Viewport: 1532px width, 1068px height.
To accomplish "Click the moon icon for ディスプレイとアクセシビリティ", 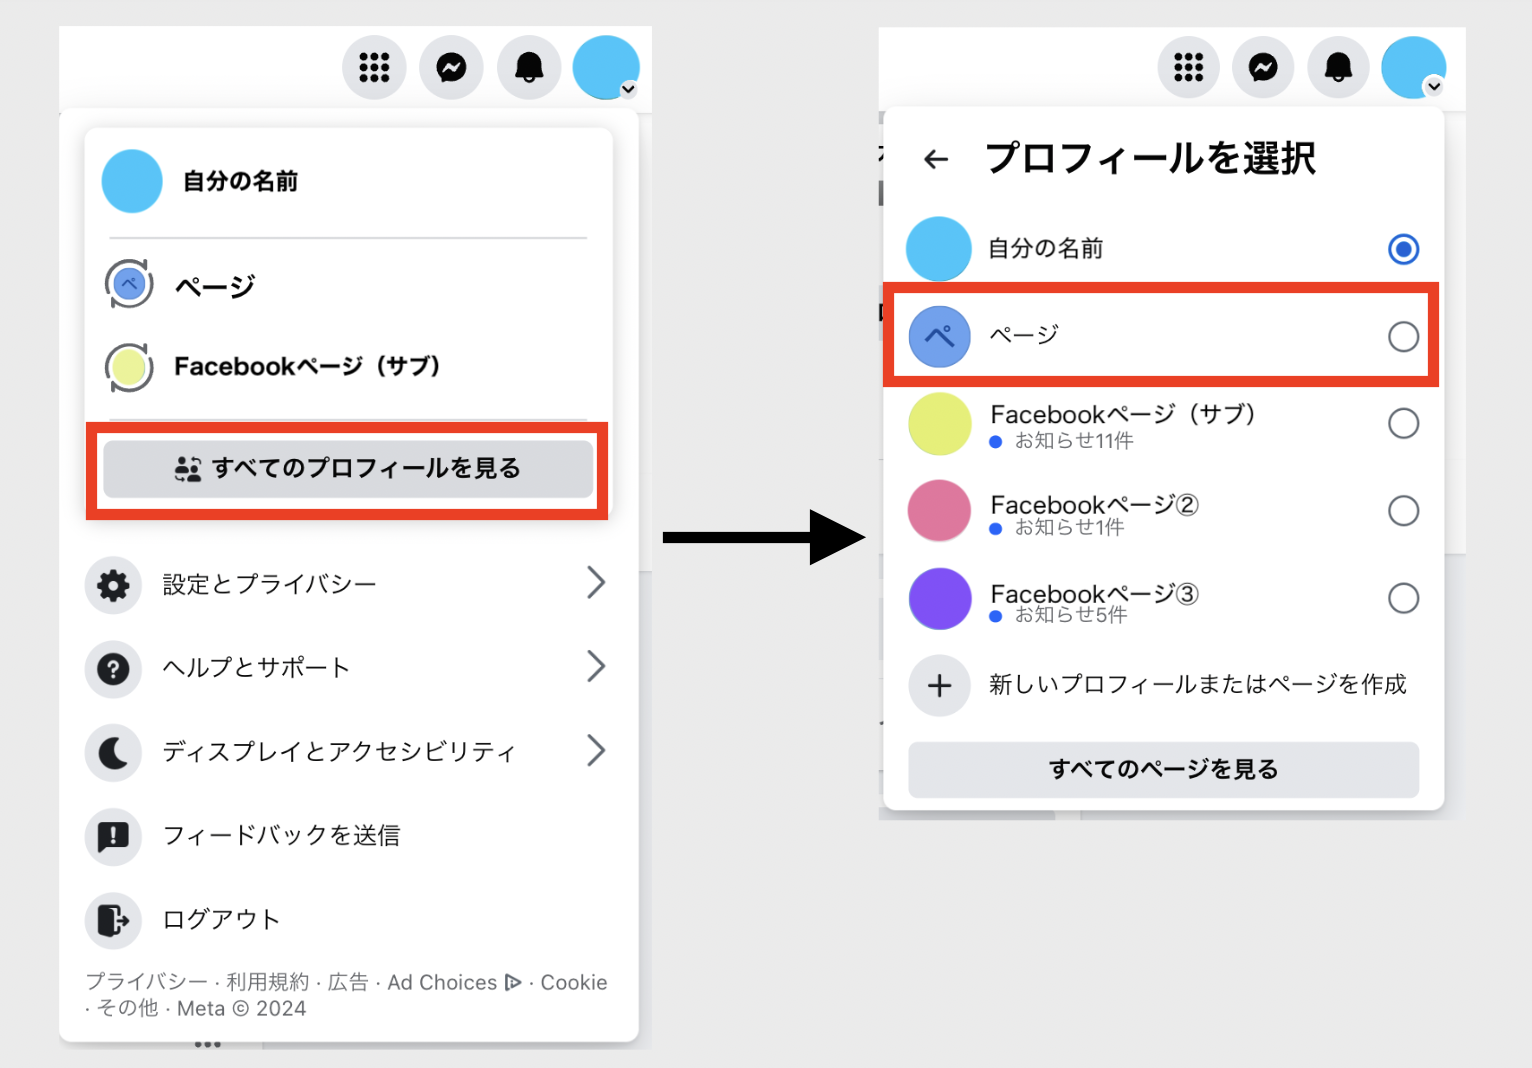I will [113, 752].
